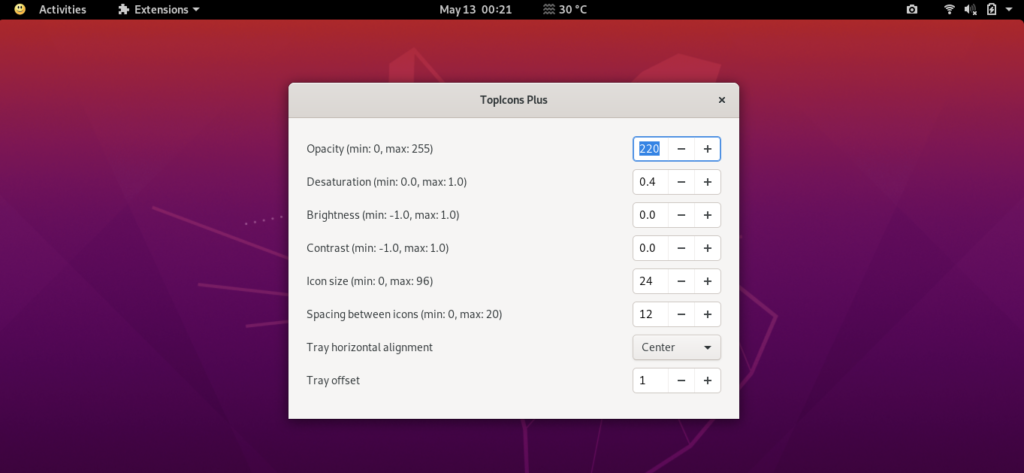The image size is (1024, 473).
Task: Close the TopIcons Plus dialog
Action: click(x=722, y=100)
